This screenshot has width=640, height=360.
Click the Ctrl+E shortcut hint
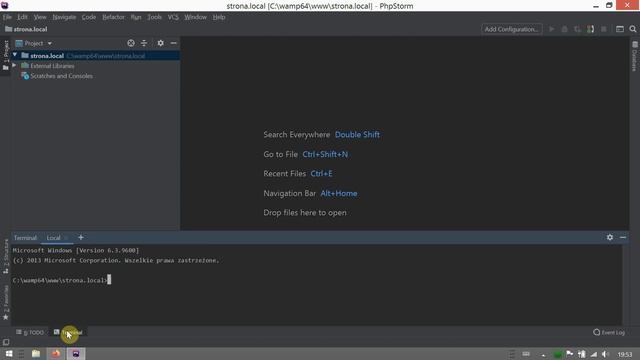(322, 173)
